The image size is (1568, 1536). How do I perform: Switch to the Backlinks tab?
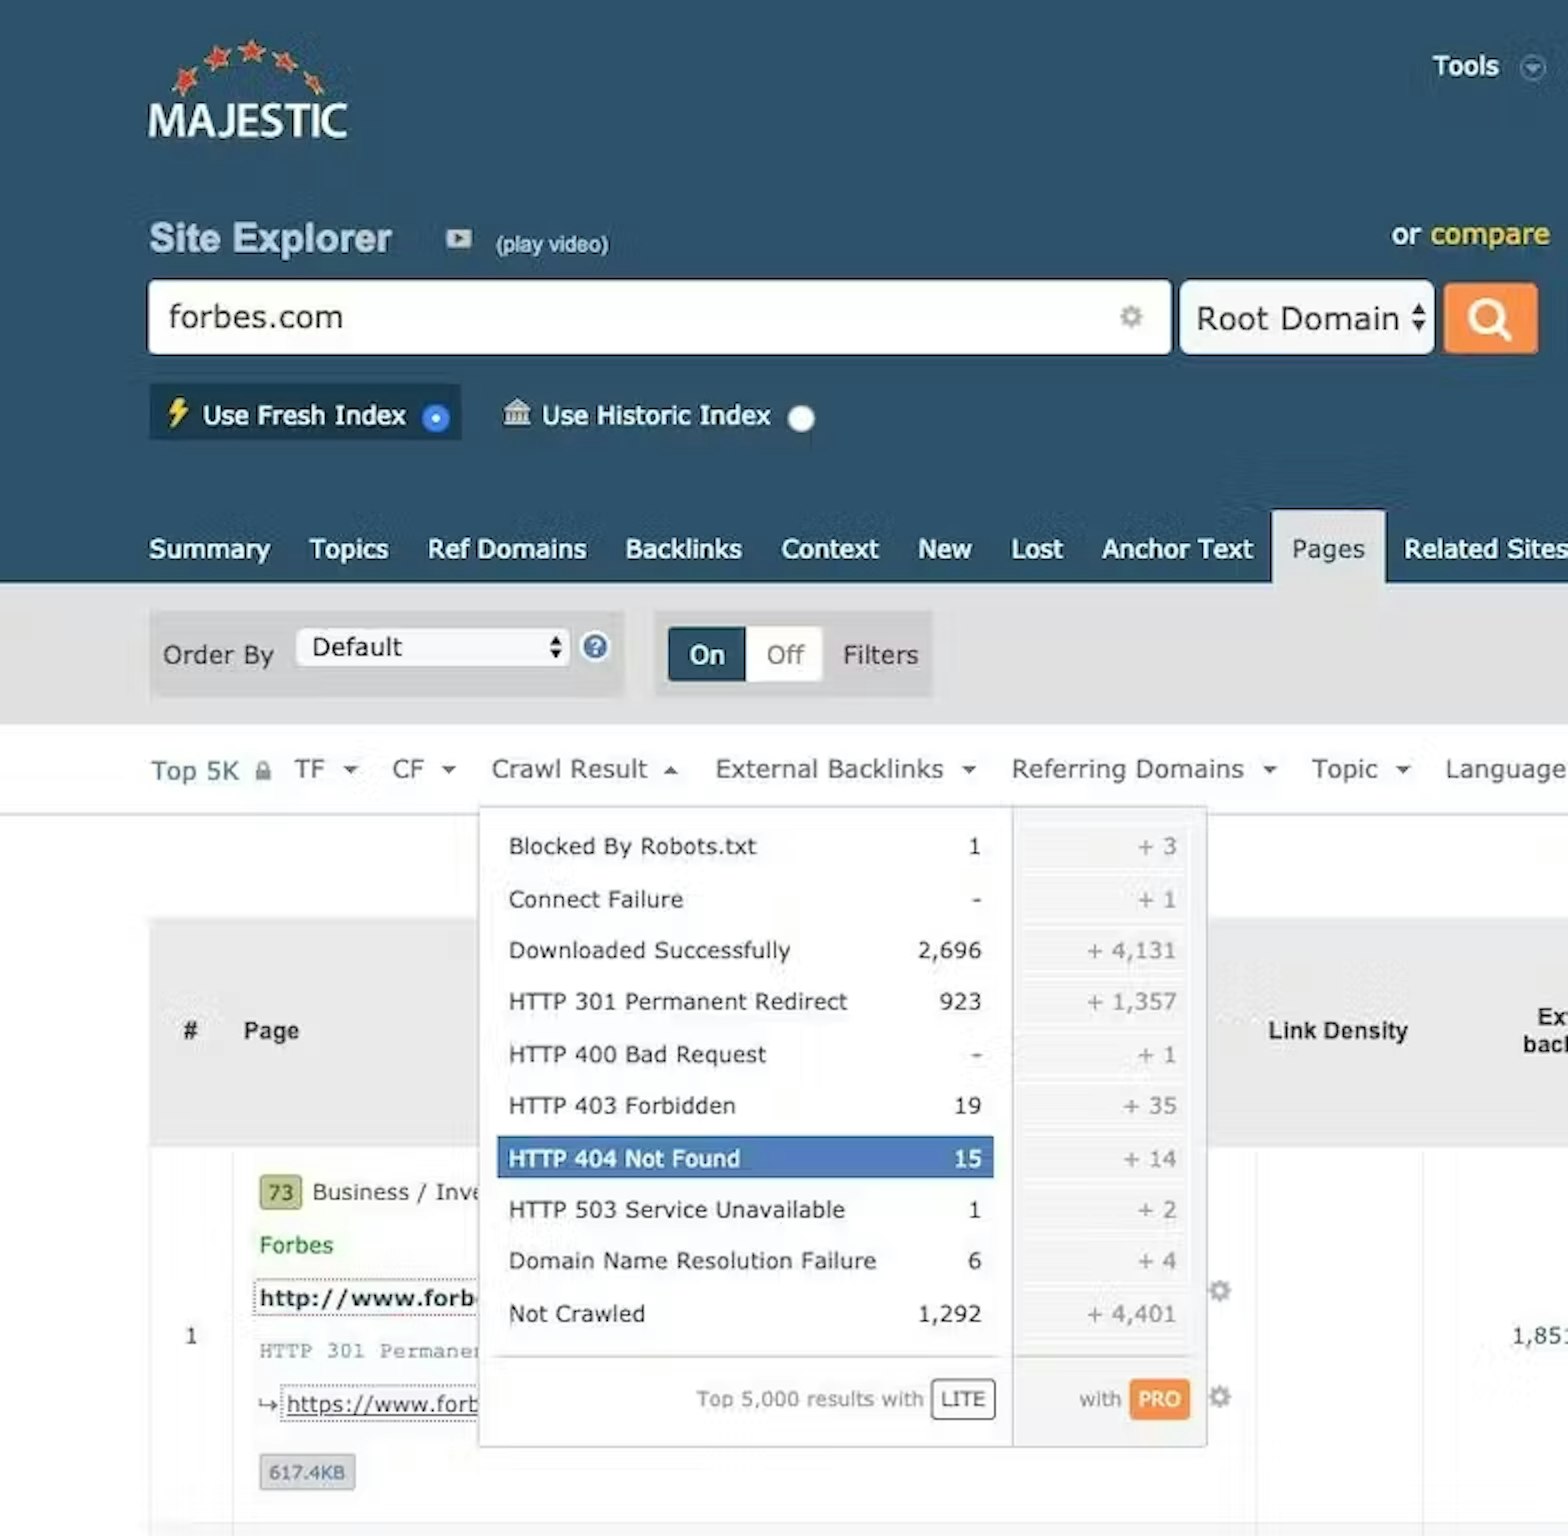tap(683, 549)
